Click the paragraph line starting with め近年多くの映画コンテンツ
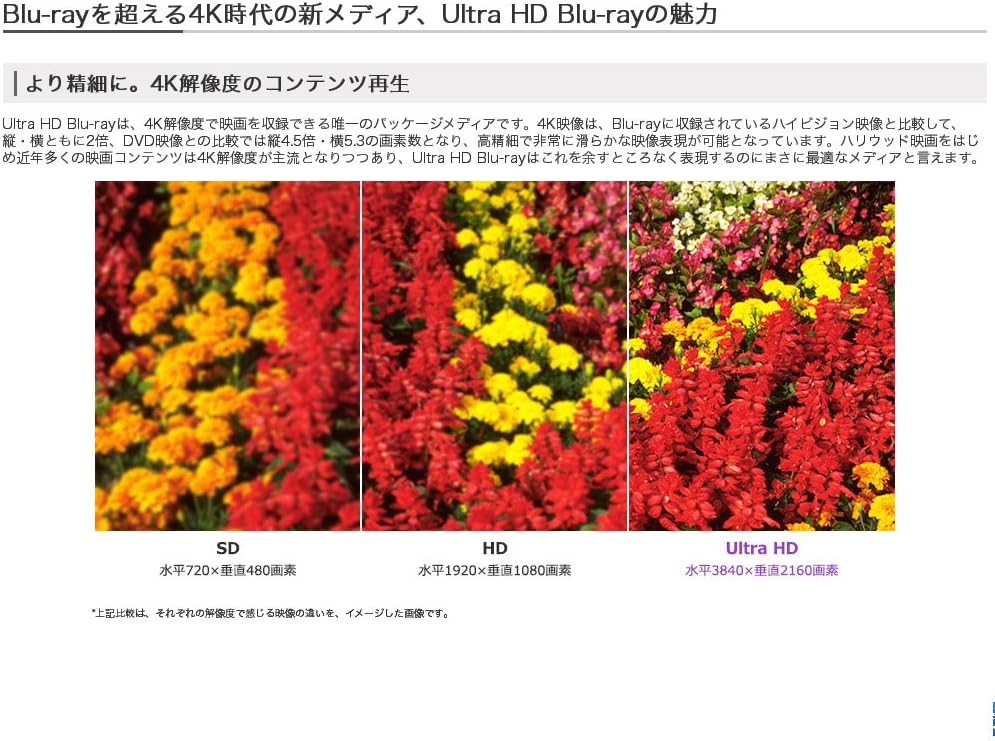Image resolution: width=995 pixels, height=741 pixels. (492, 158)
